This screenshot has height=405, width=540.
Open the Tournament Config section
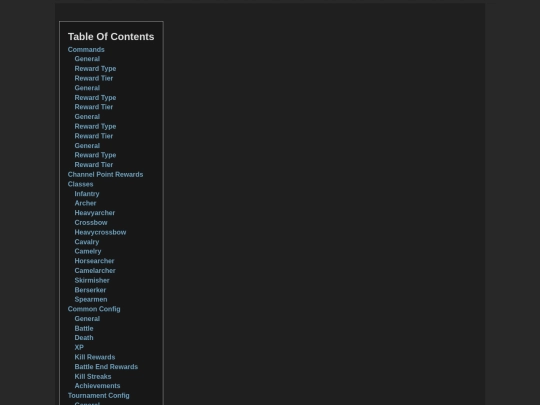99,396
